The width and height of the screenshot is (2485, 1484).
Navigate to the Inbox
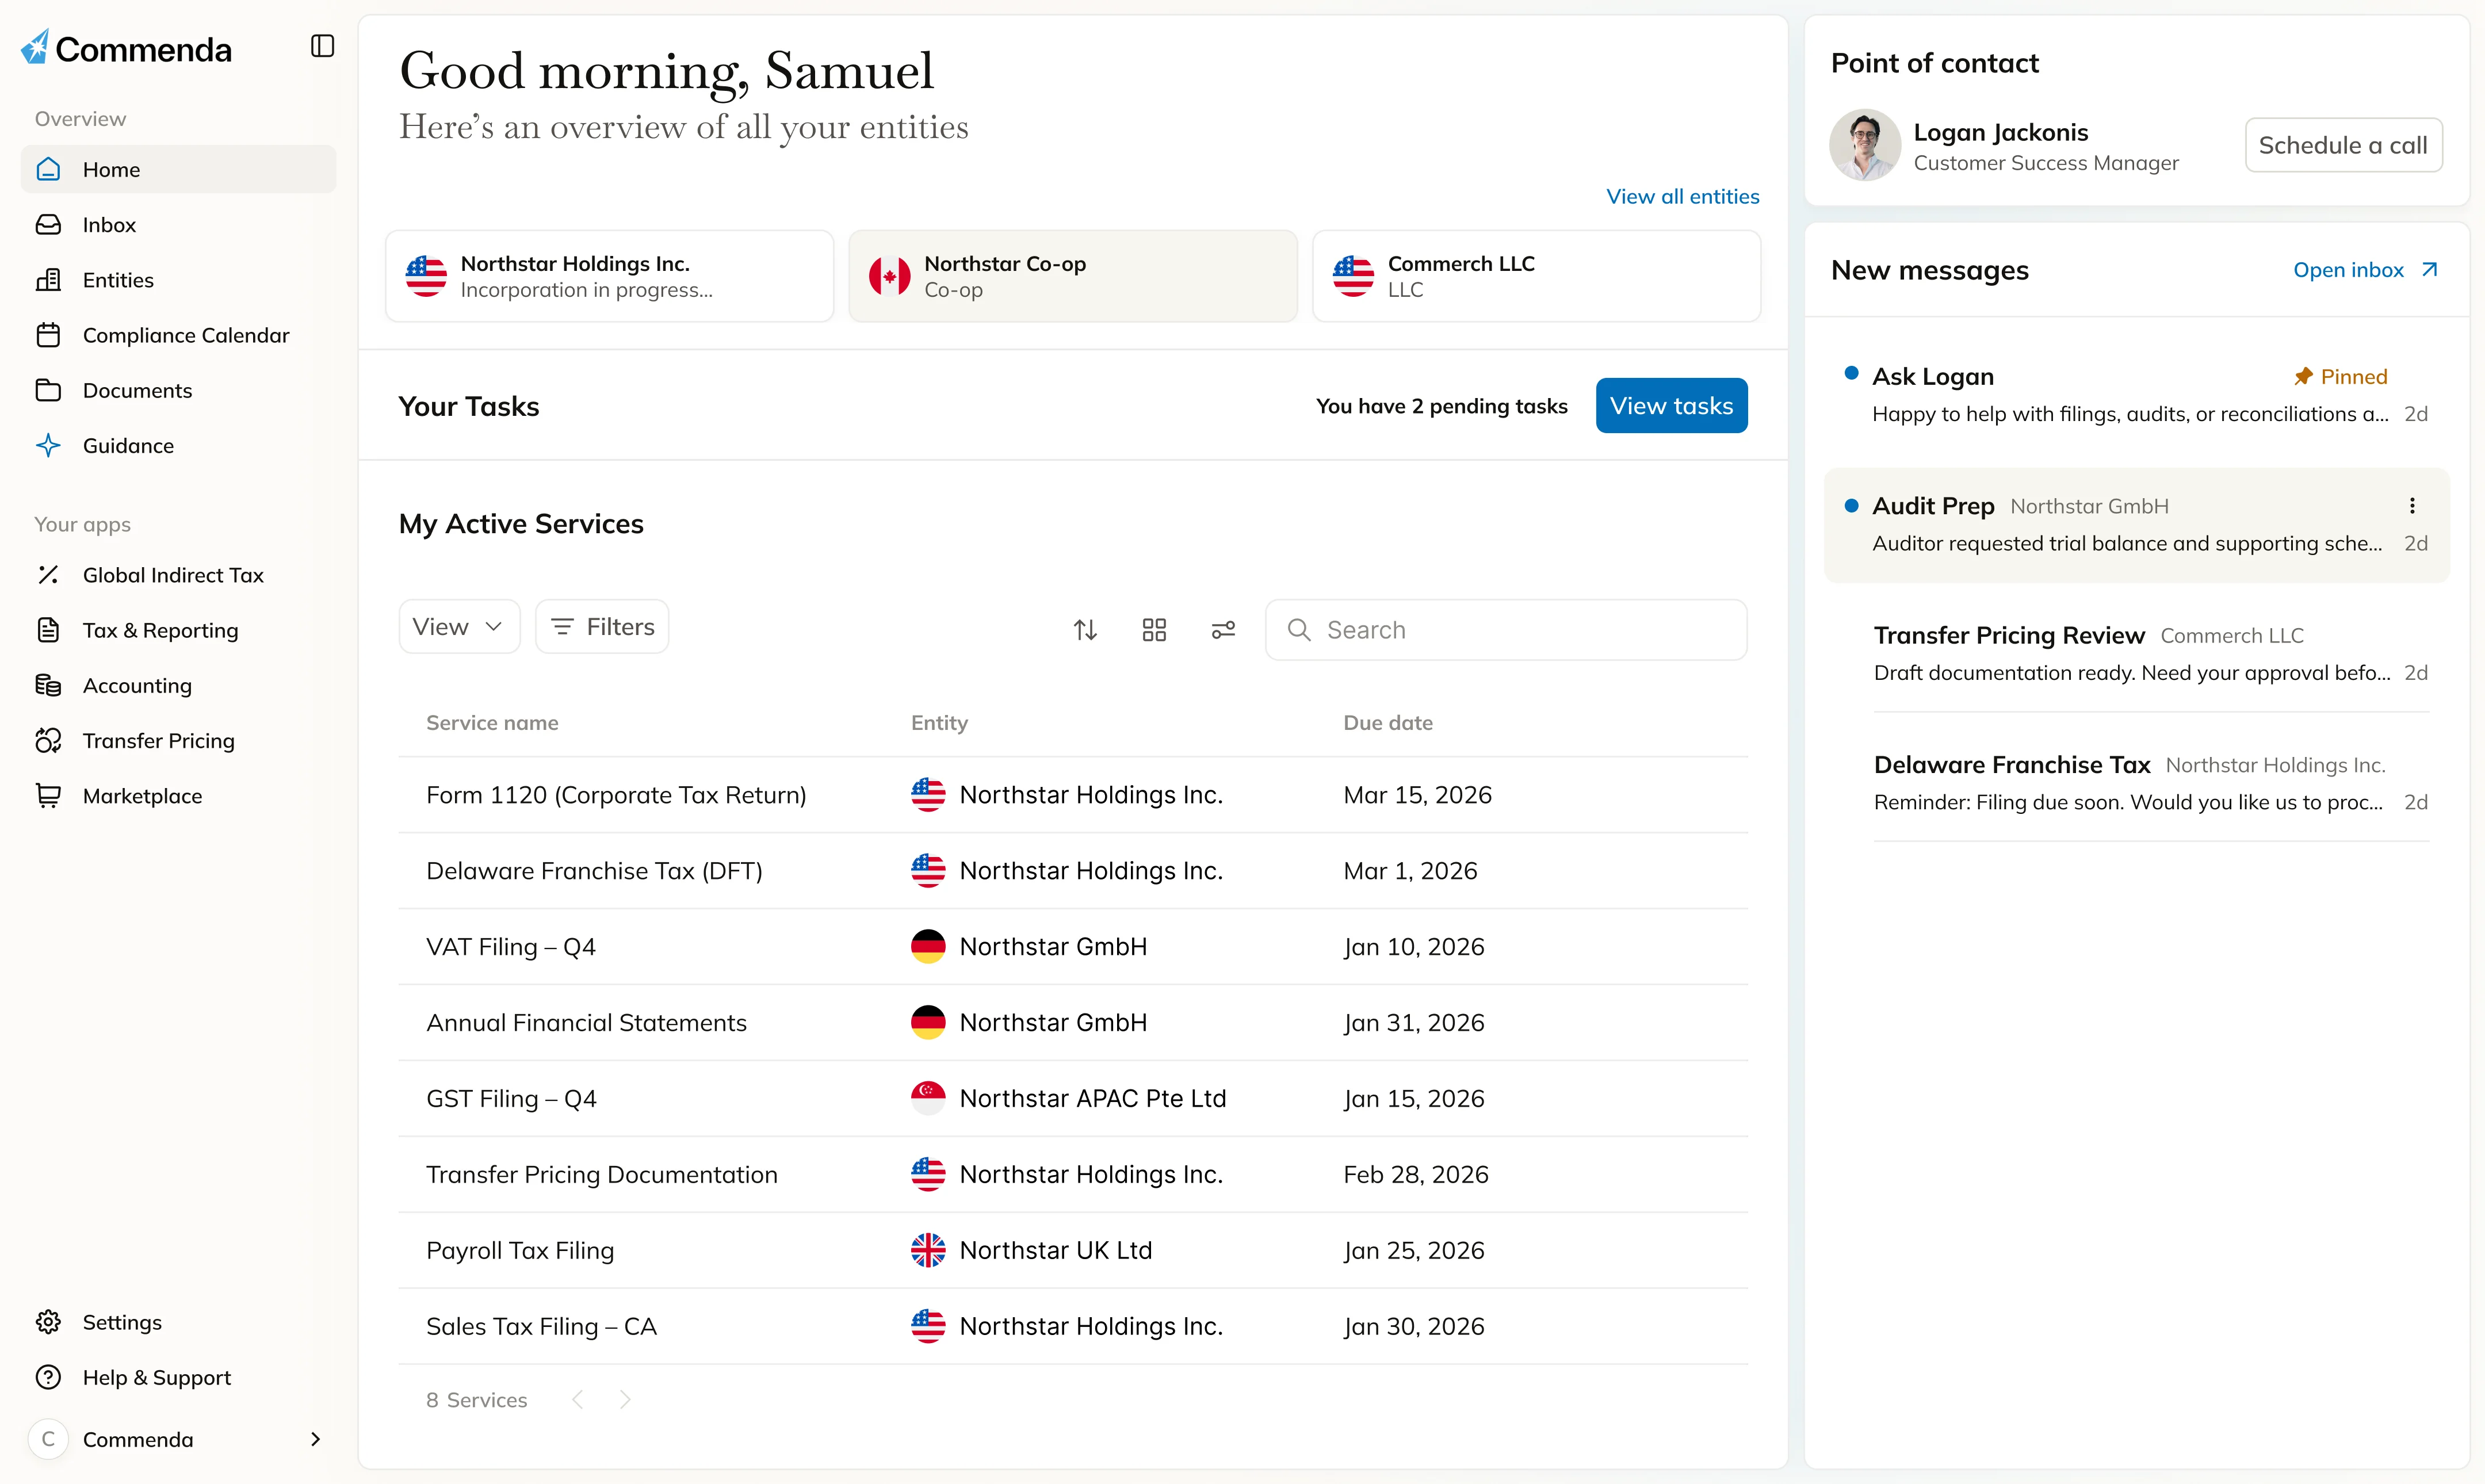[x=110, y=224]
